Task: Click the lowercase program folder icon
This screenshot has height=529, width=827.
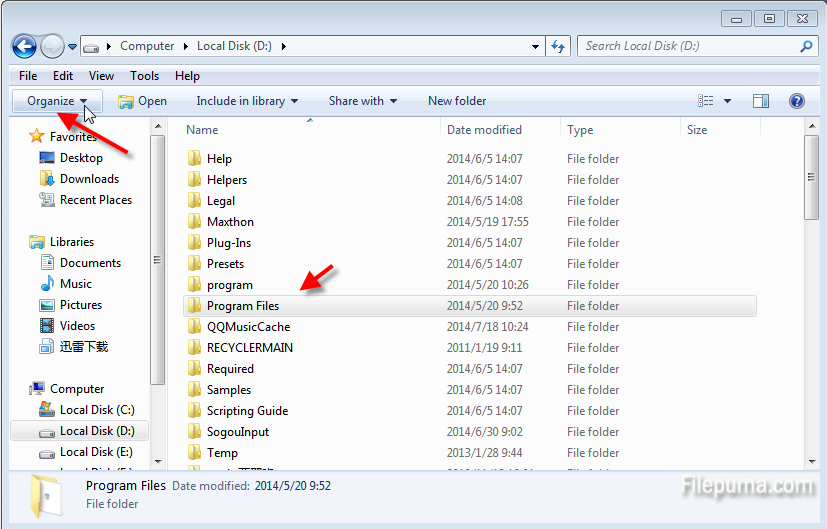Action: 195,284
